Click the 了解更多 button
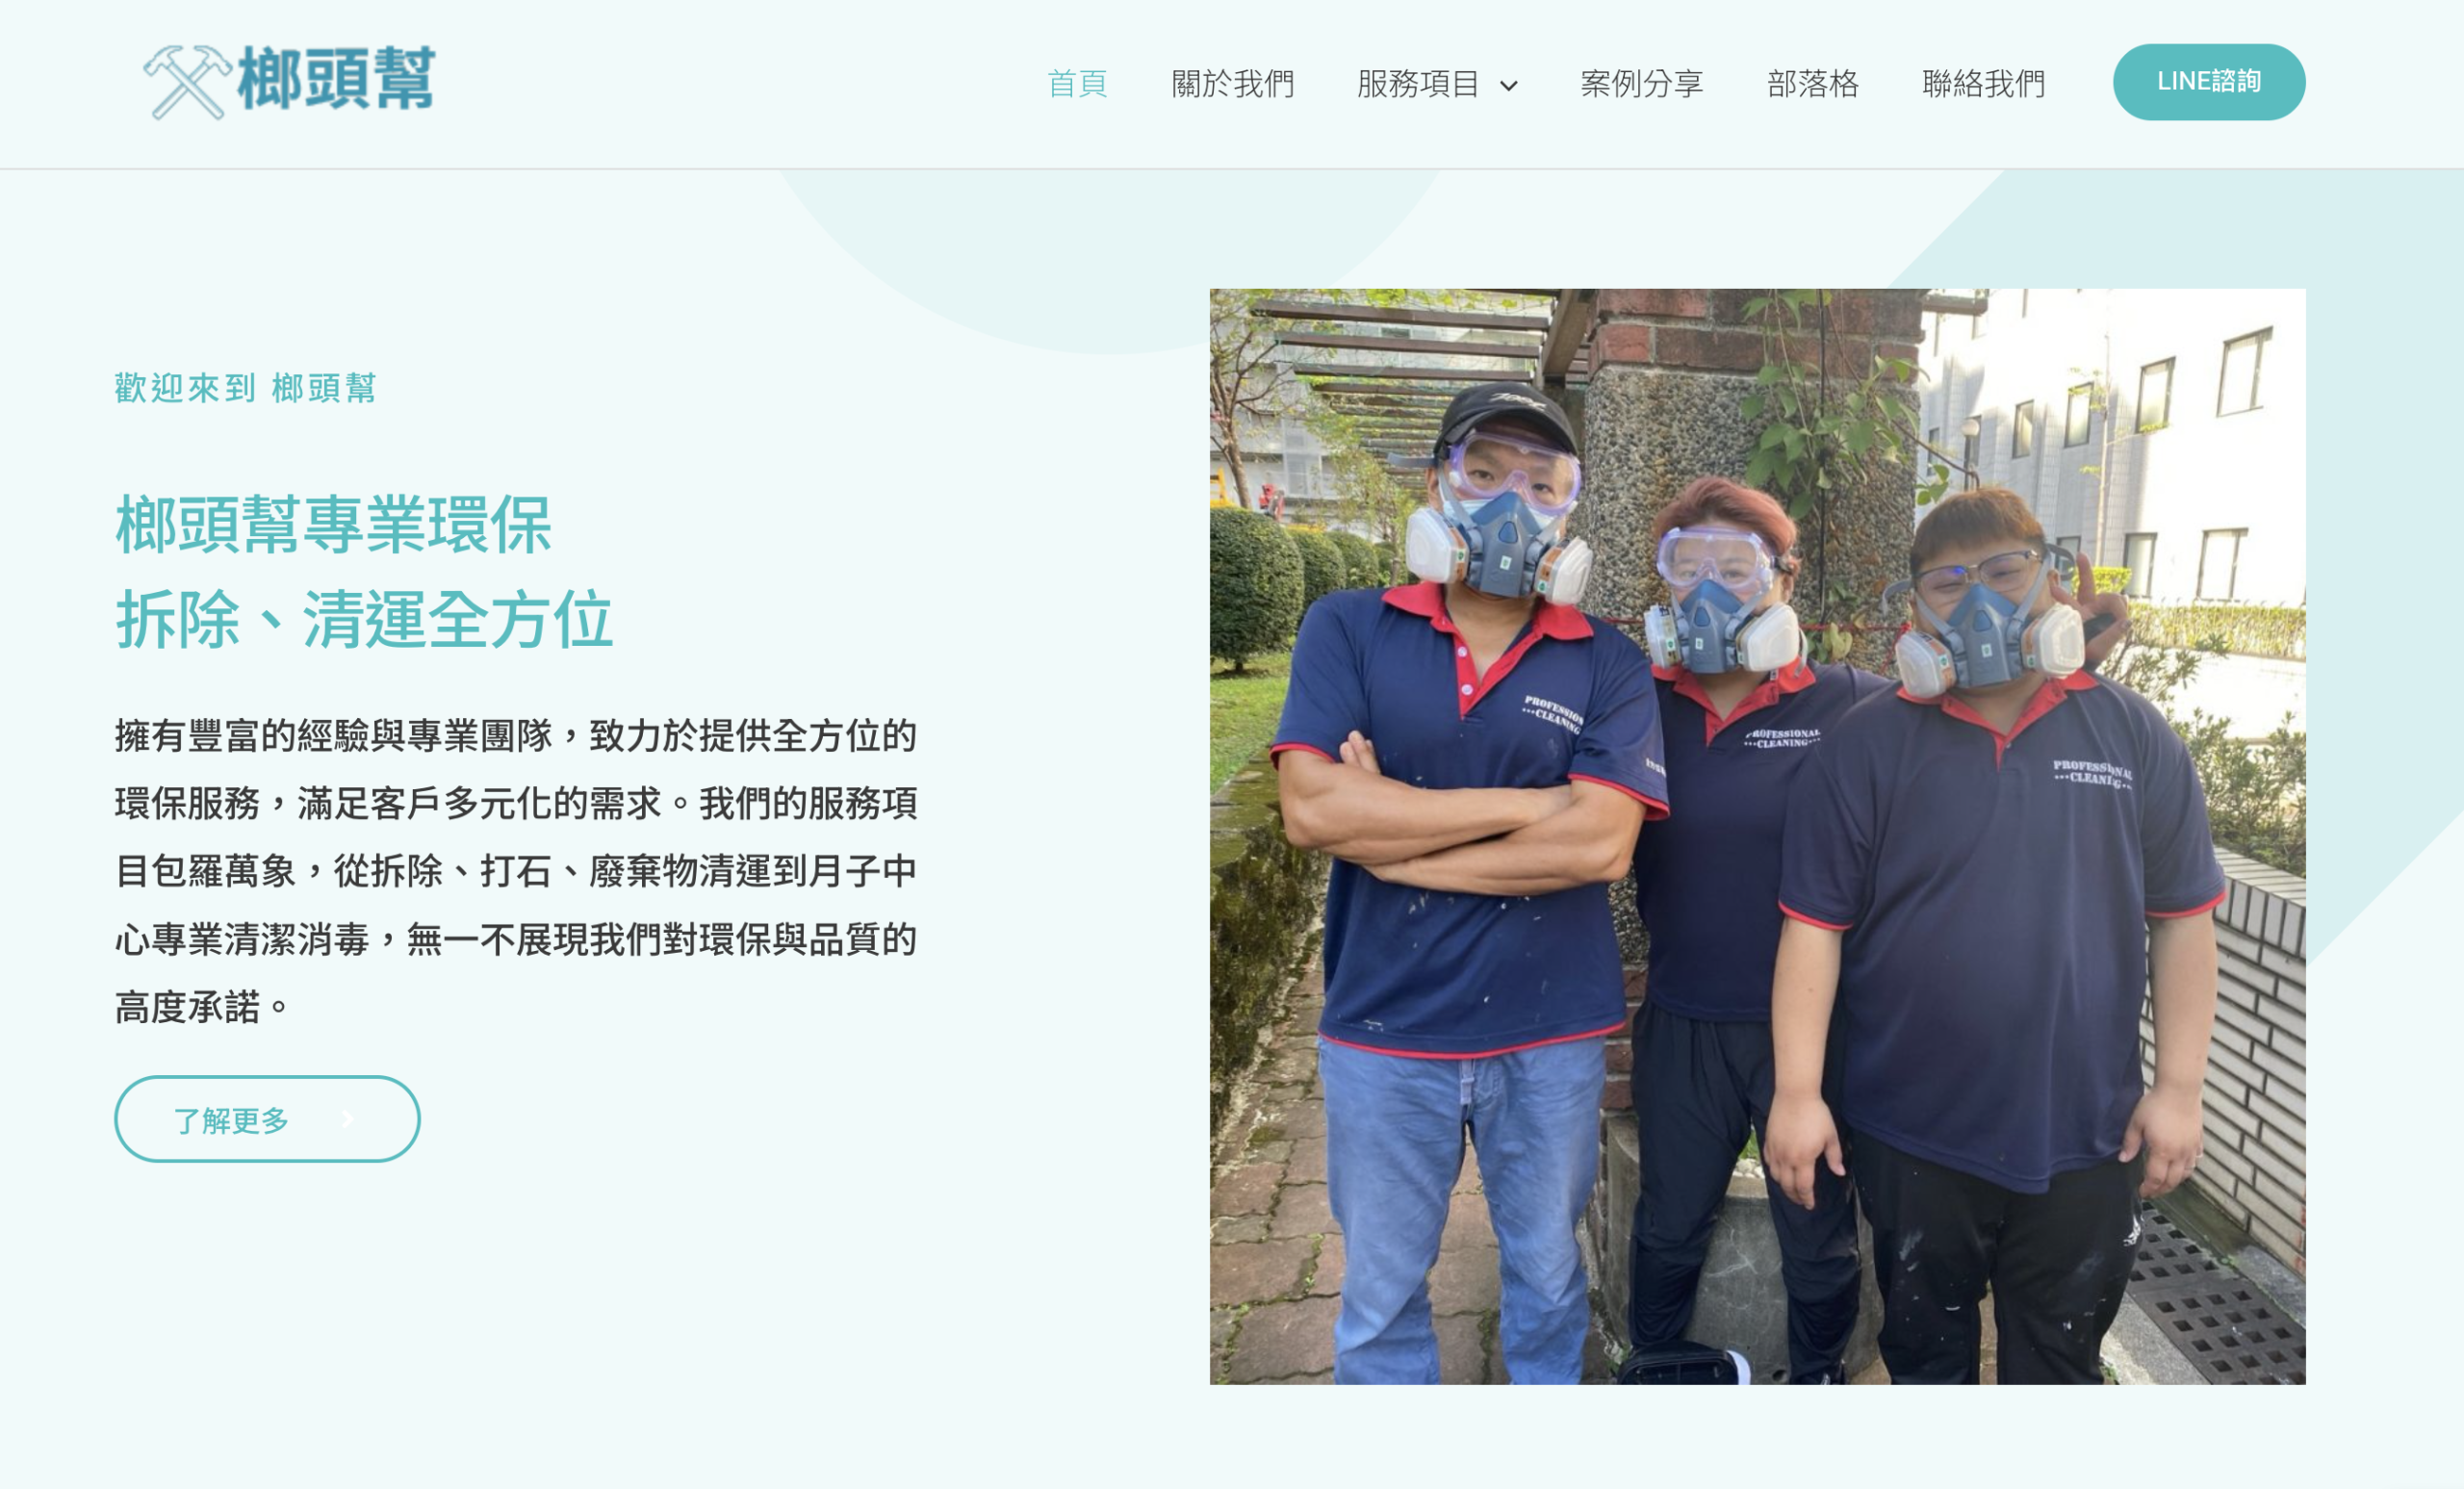Viewport: 2464px width, 1489px height. [x=267, y=1118]
